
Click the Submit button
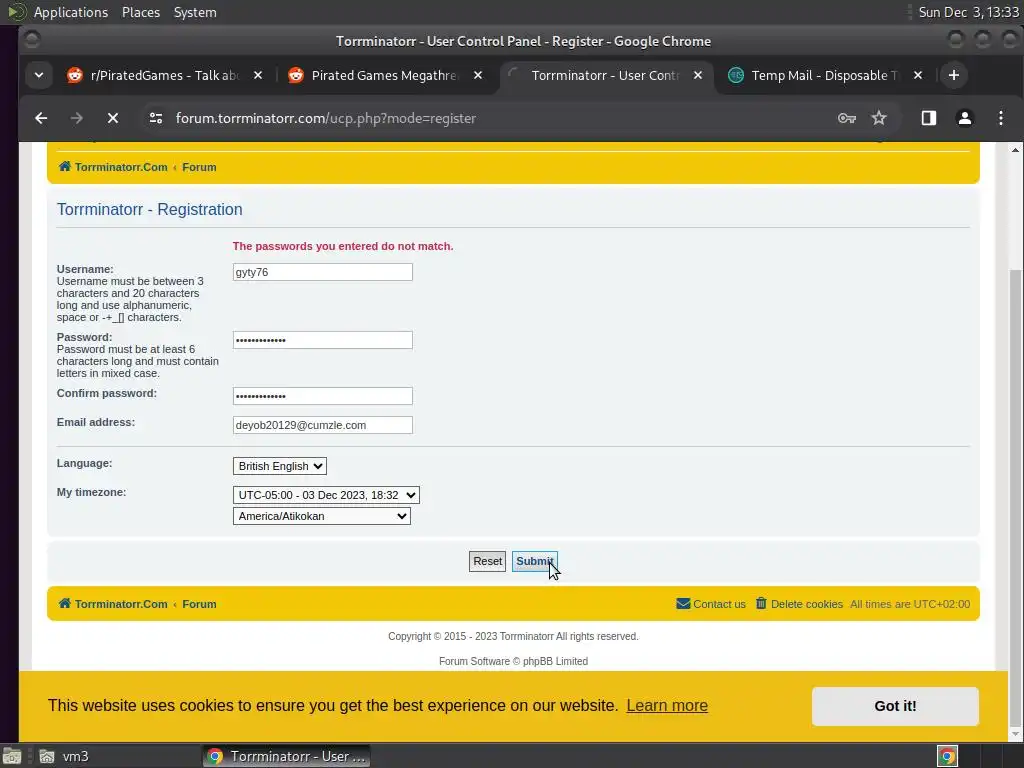coord(534,561)
